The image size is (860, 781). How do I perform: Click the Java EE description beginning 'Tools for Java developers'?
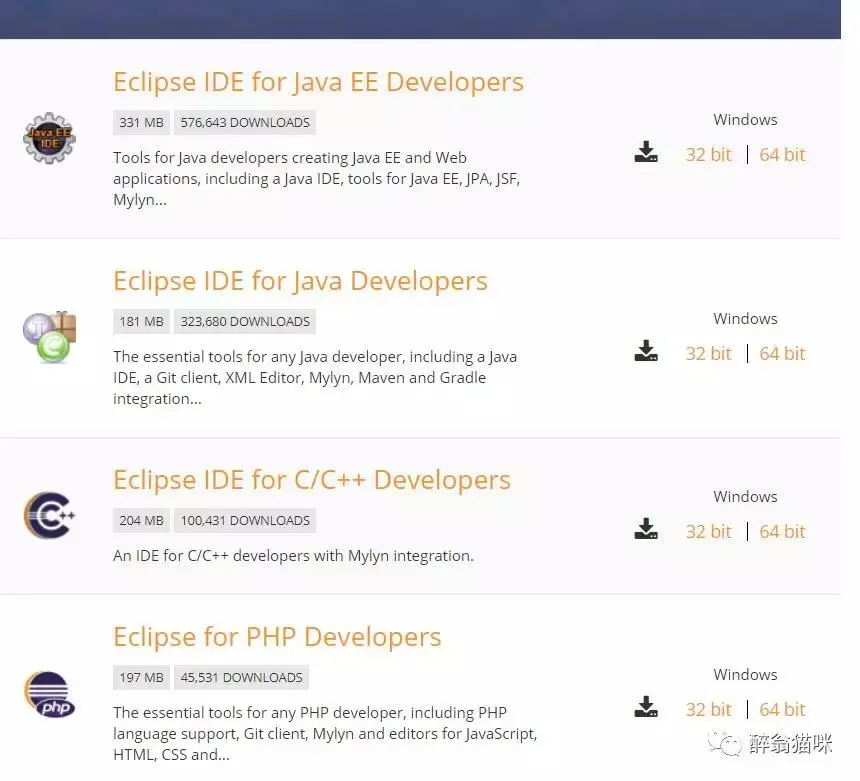coord(316,179)
